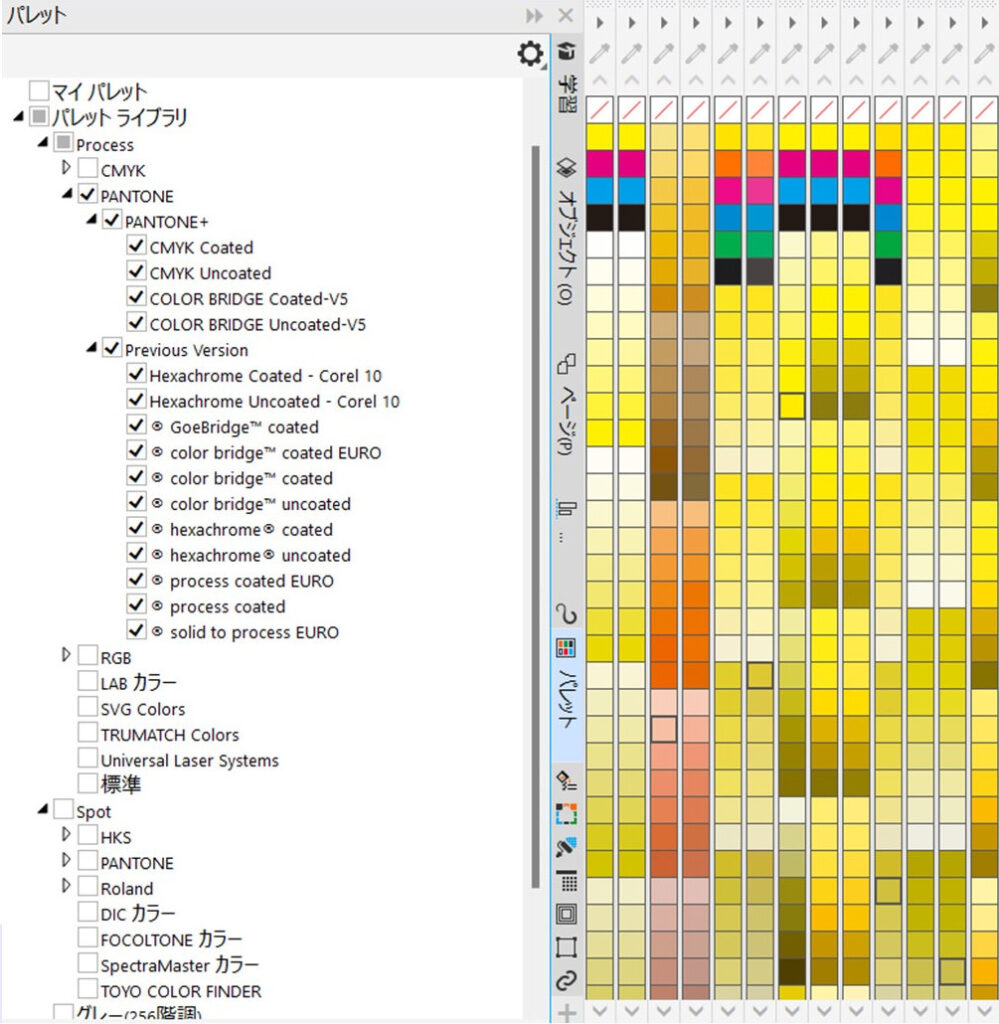
Task: Pick the magenta swatch in the leftmost palette
Action: (600, 163)
